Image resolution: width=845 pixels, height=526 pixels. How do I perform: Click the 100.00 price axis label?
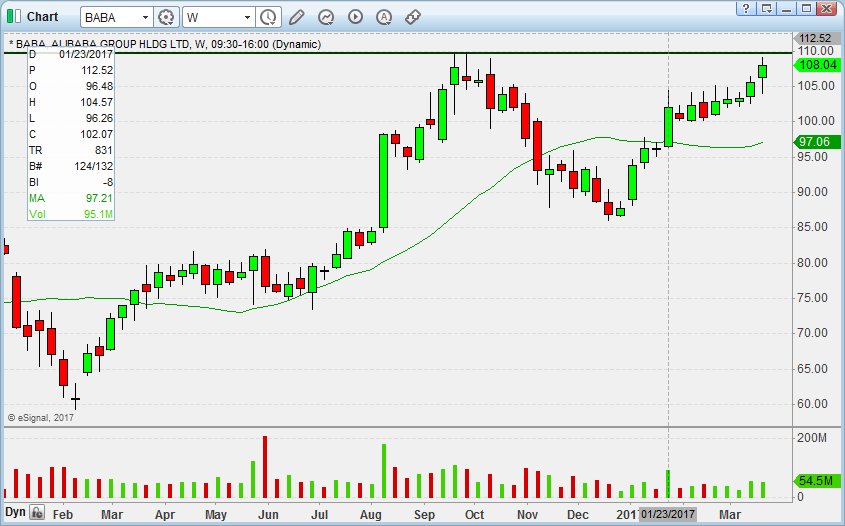click(816, 121)
